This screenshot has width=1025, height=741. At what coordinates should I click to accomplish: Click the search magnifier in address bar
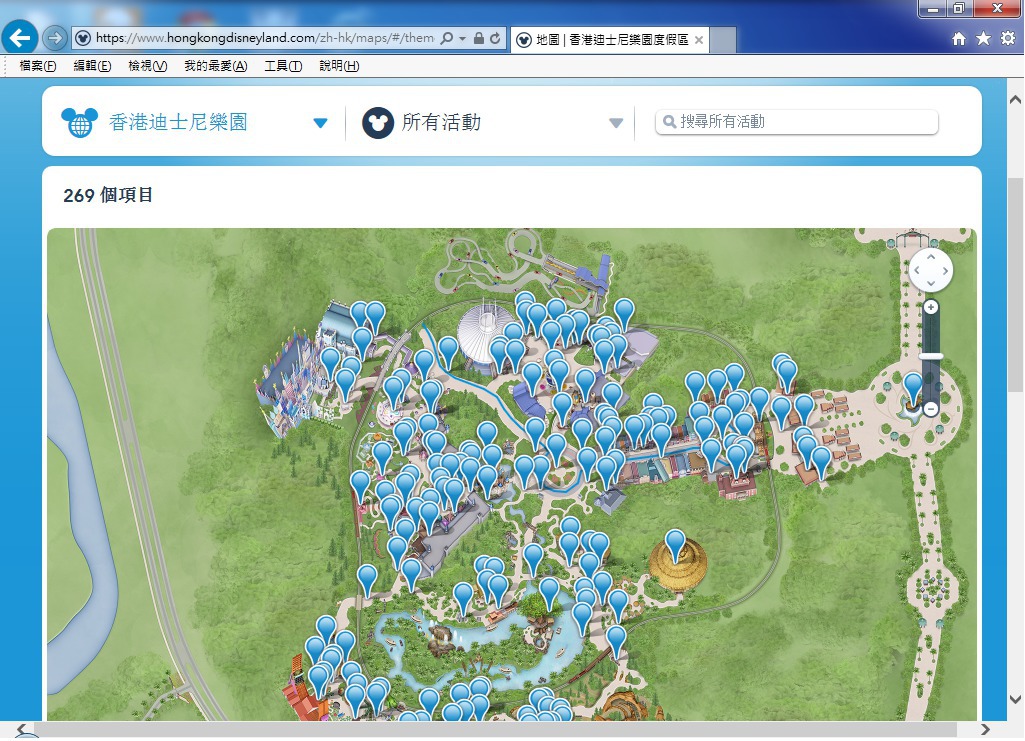tap(446, 39)
